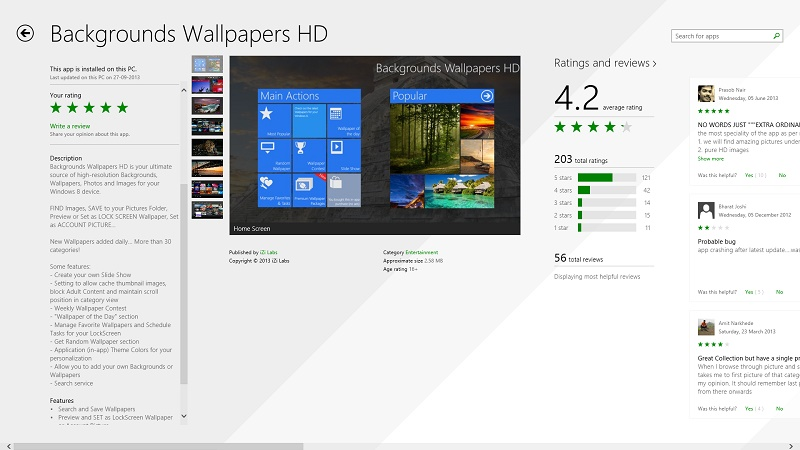Click Wallpaper Contest trophy tile

(x=309, y=156)
